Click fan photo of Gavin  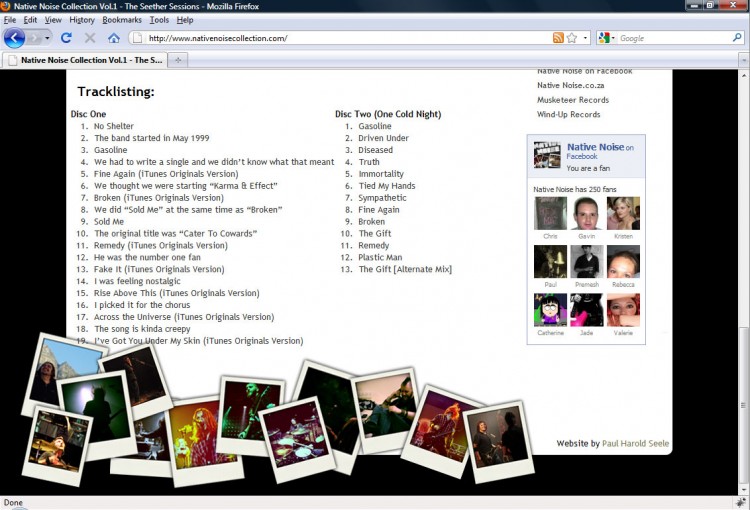[x=586, y=213]
